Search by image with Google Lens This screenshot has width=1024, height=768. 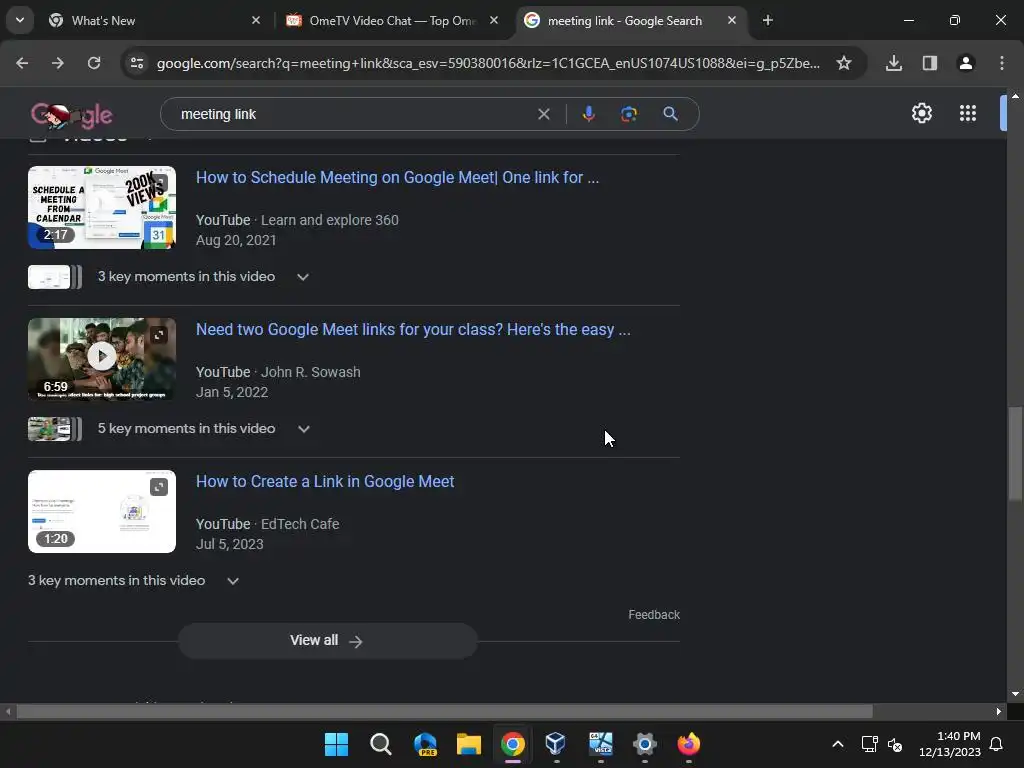[x=629, y=114]
